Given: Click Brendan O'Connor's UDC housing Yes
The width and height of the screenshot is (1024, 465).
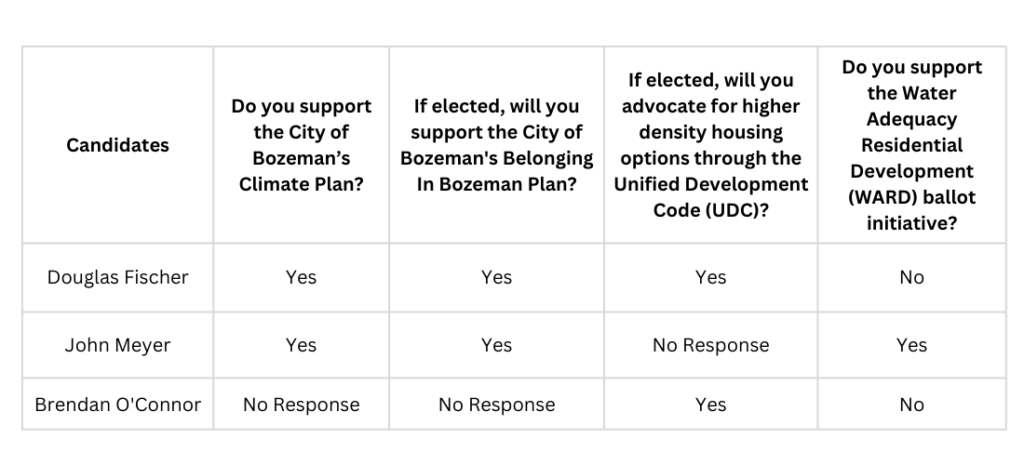Looking at the screenshot, I should click(x=710, y=405).
